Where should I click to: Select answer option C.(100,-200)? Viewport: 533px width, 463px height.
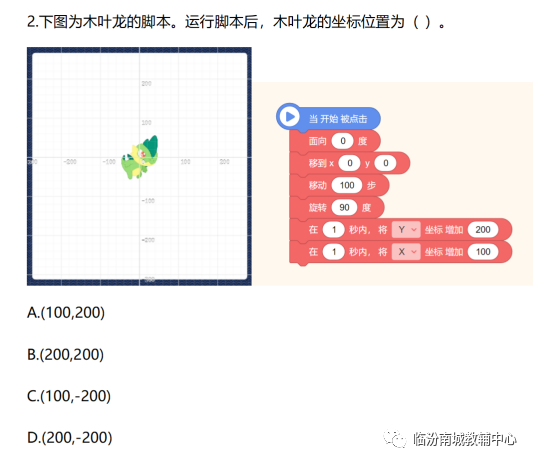pos(69,396)
